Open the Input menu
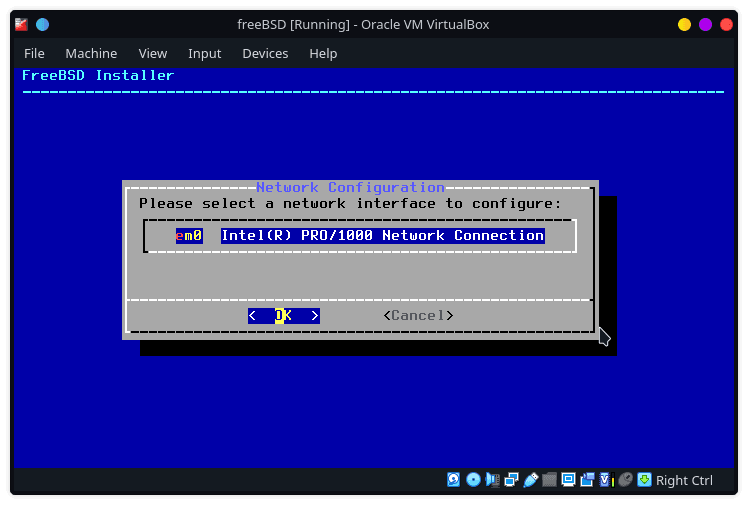Image resolution: width=748 pixels, height=505 pixels. 204,53
